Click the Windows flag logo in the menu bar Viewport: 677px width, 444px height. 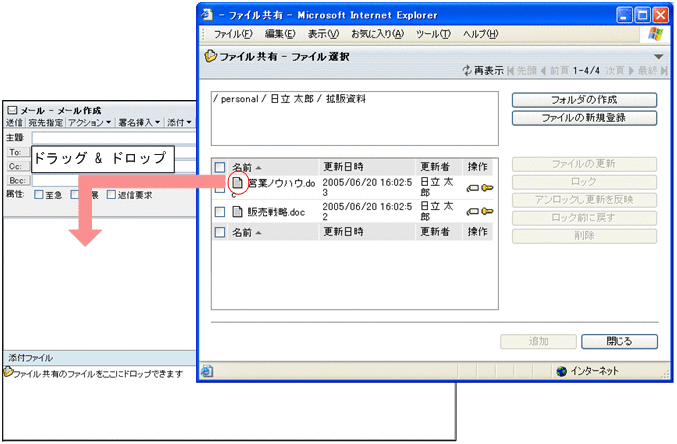pos(655,34)
